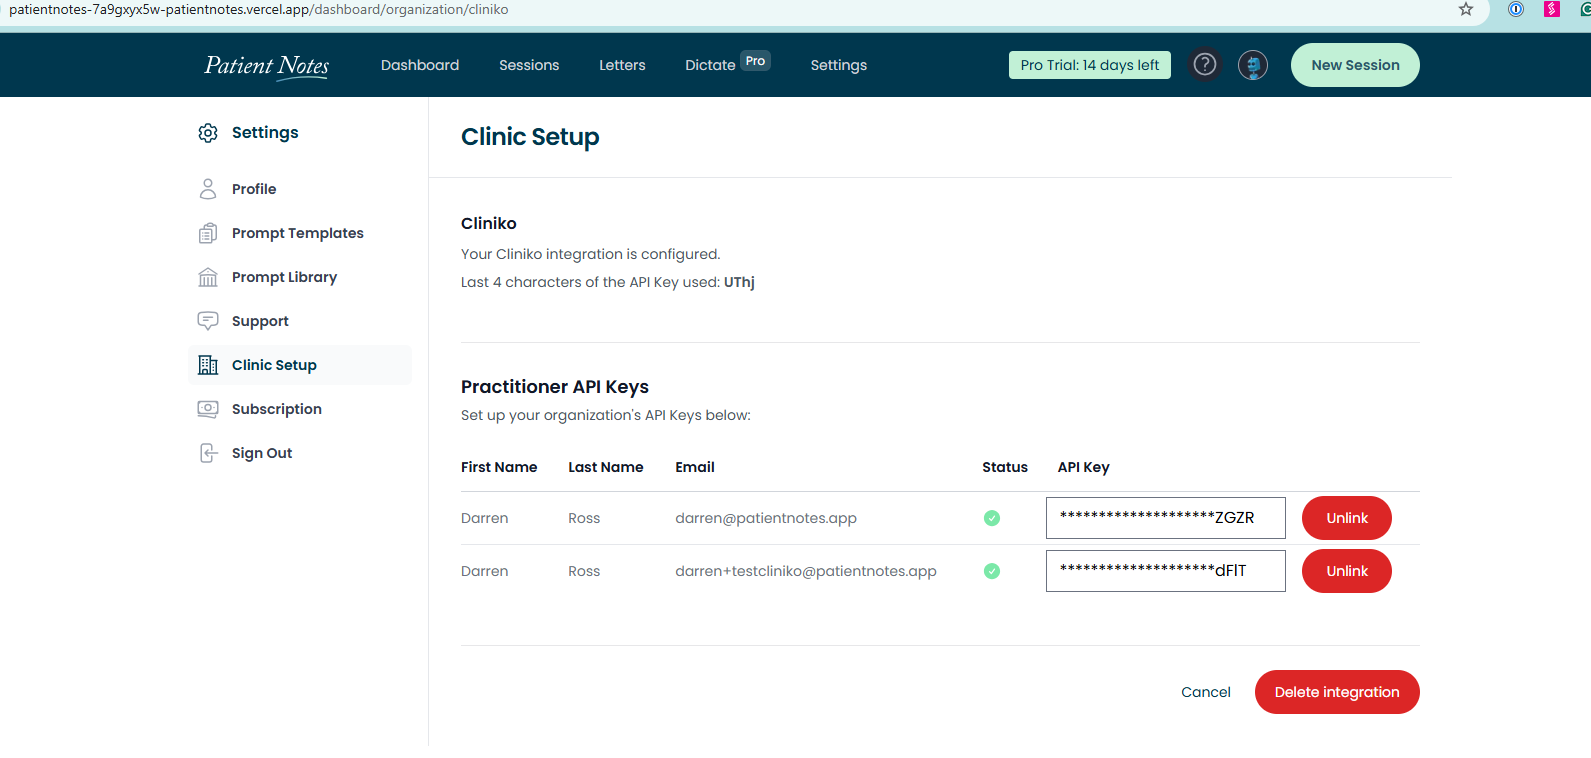Click the green status check for darren+testcliniko row
This screenshot has width=1591, height=758.
[x=992, y=571]
